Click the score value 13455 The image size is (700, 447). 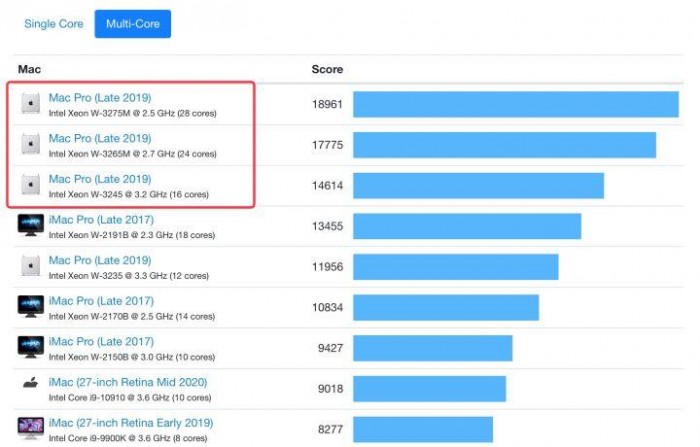(x=327, y=226)
